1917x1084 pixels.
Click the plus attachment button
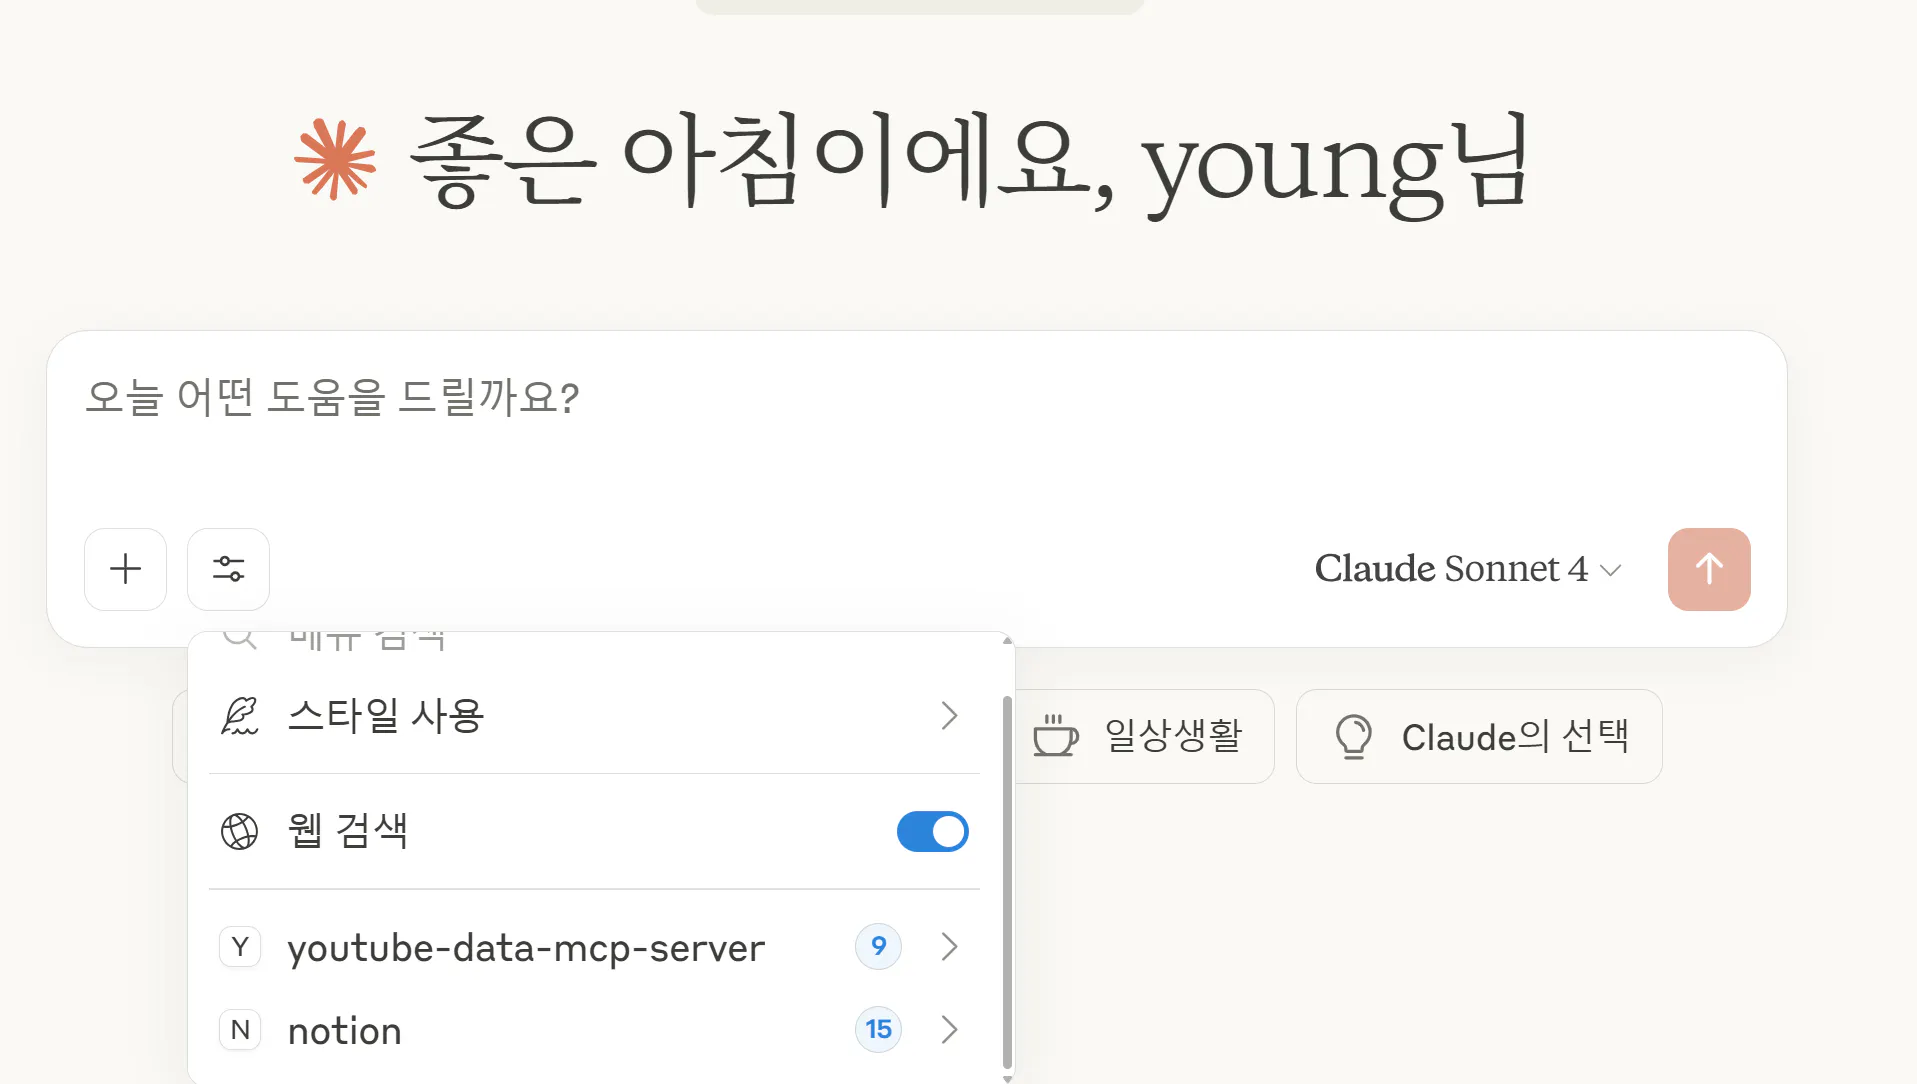click(x=125, y=569)
